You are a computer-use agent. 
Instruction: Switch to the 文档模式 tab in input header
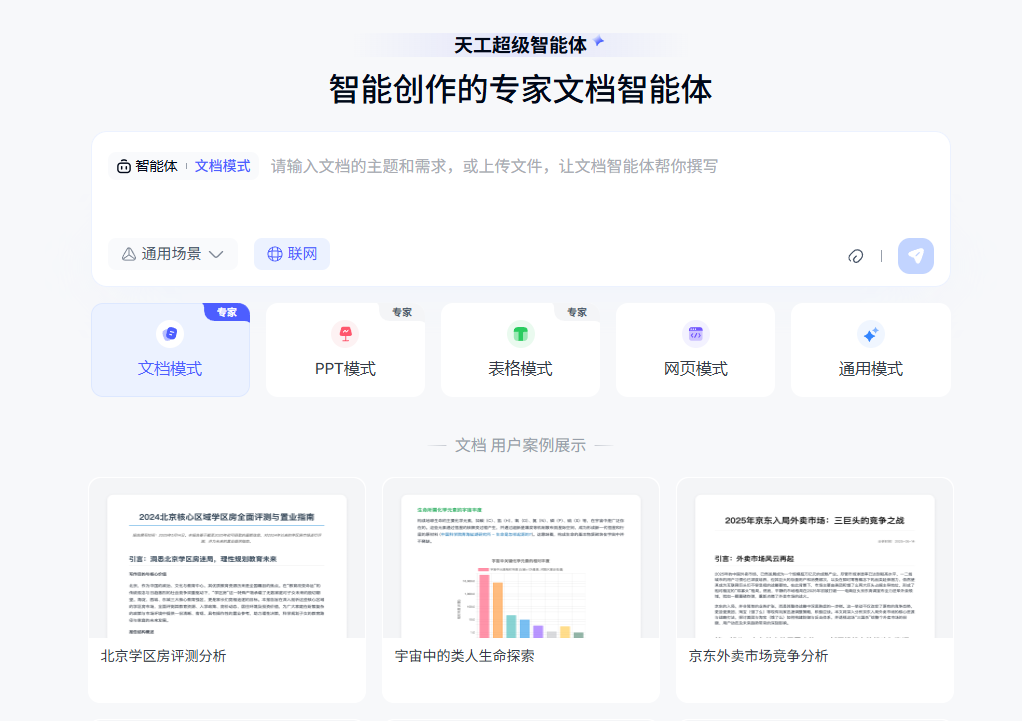point(222,166)
